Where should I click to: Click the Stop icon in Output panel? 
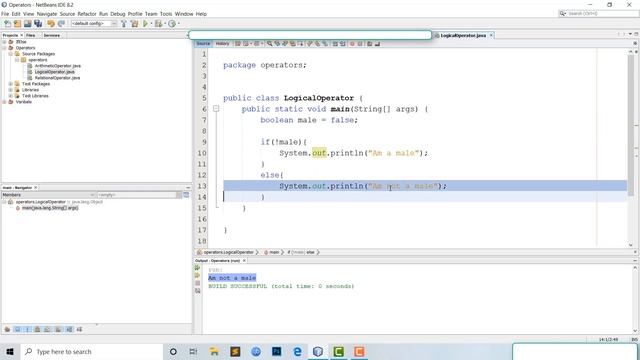click(x=198, y=283)
